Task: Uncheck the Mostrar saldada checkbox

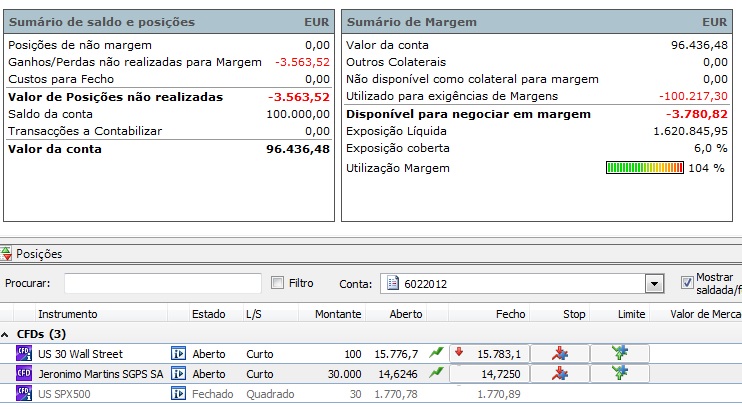Action: [x=687, y=283]
